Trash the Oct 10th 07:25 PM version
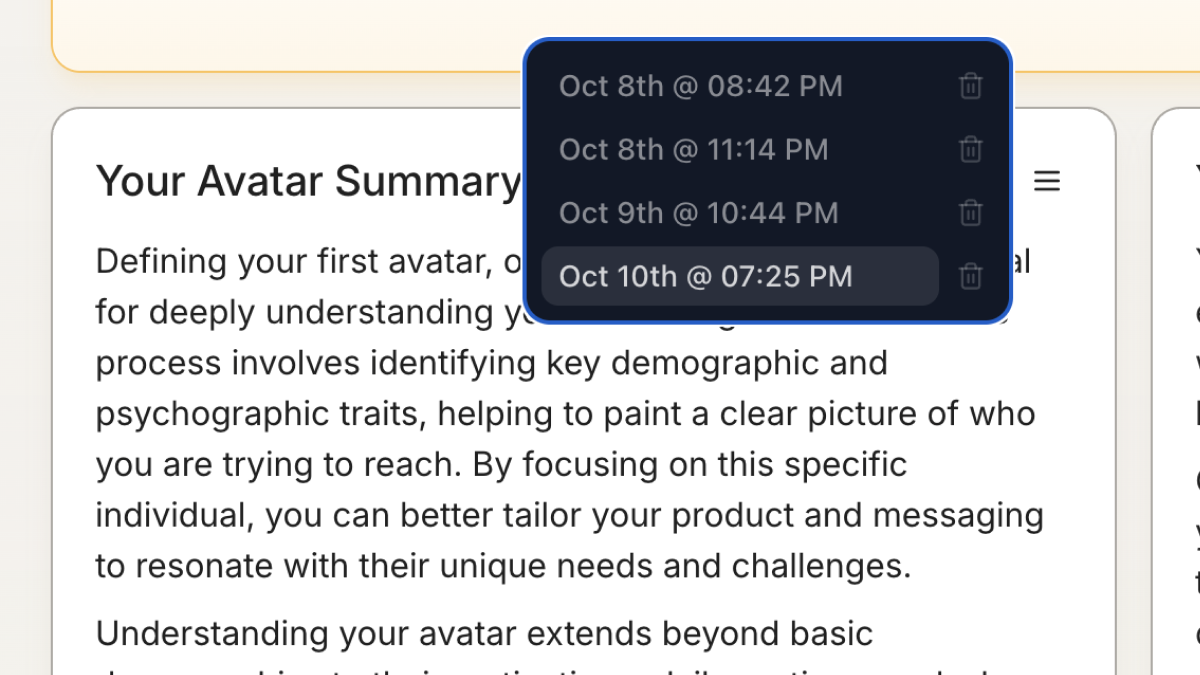 pos(970,276)
